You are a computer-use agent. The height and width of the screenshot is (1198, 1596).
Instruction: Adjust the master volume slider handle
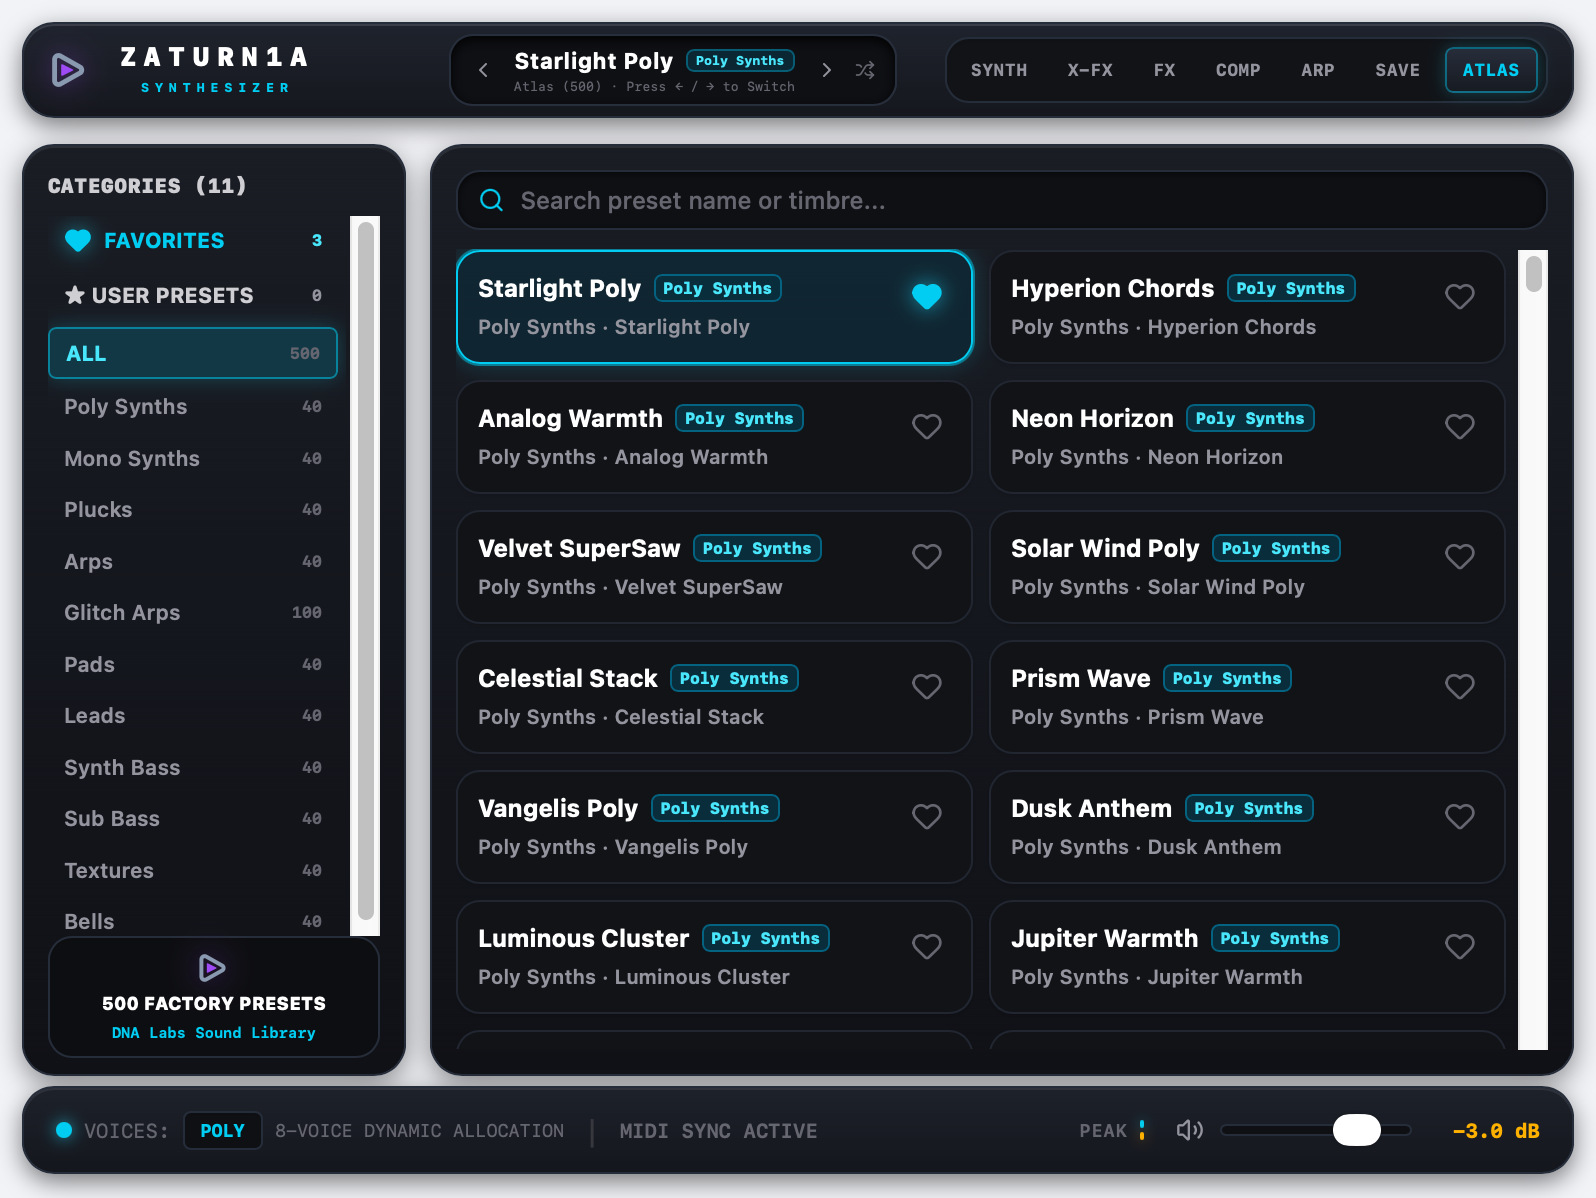click(1356, 1130)
